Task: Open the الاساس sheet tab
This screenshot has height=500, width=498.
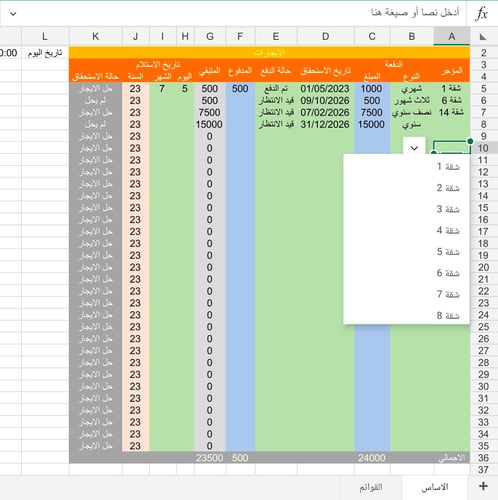Action: pyautogui.click(x=435, y=487)
